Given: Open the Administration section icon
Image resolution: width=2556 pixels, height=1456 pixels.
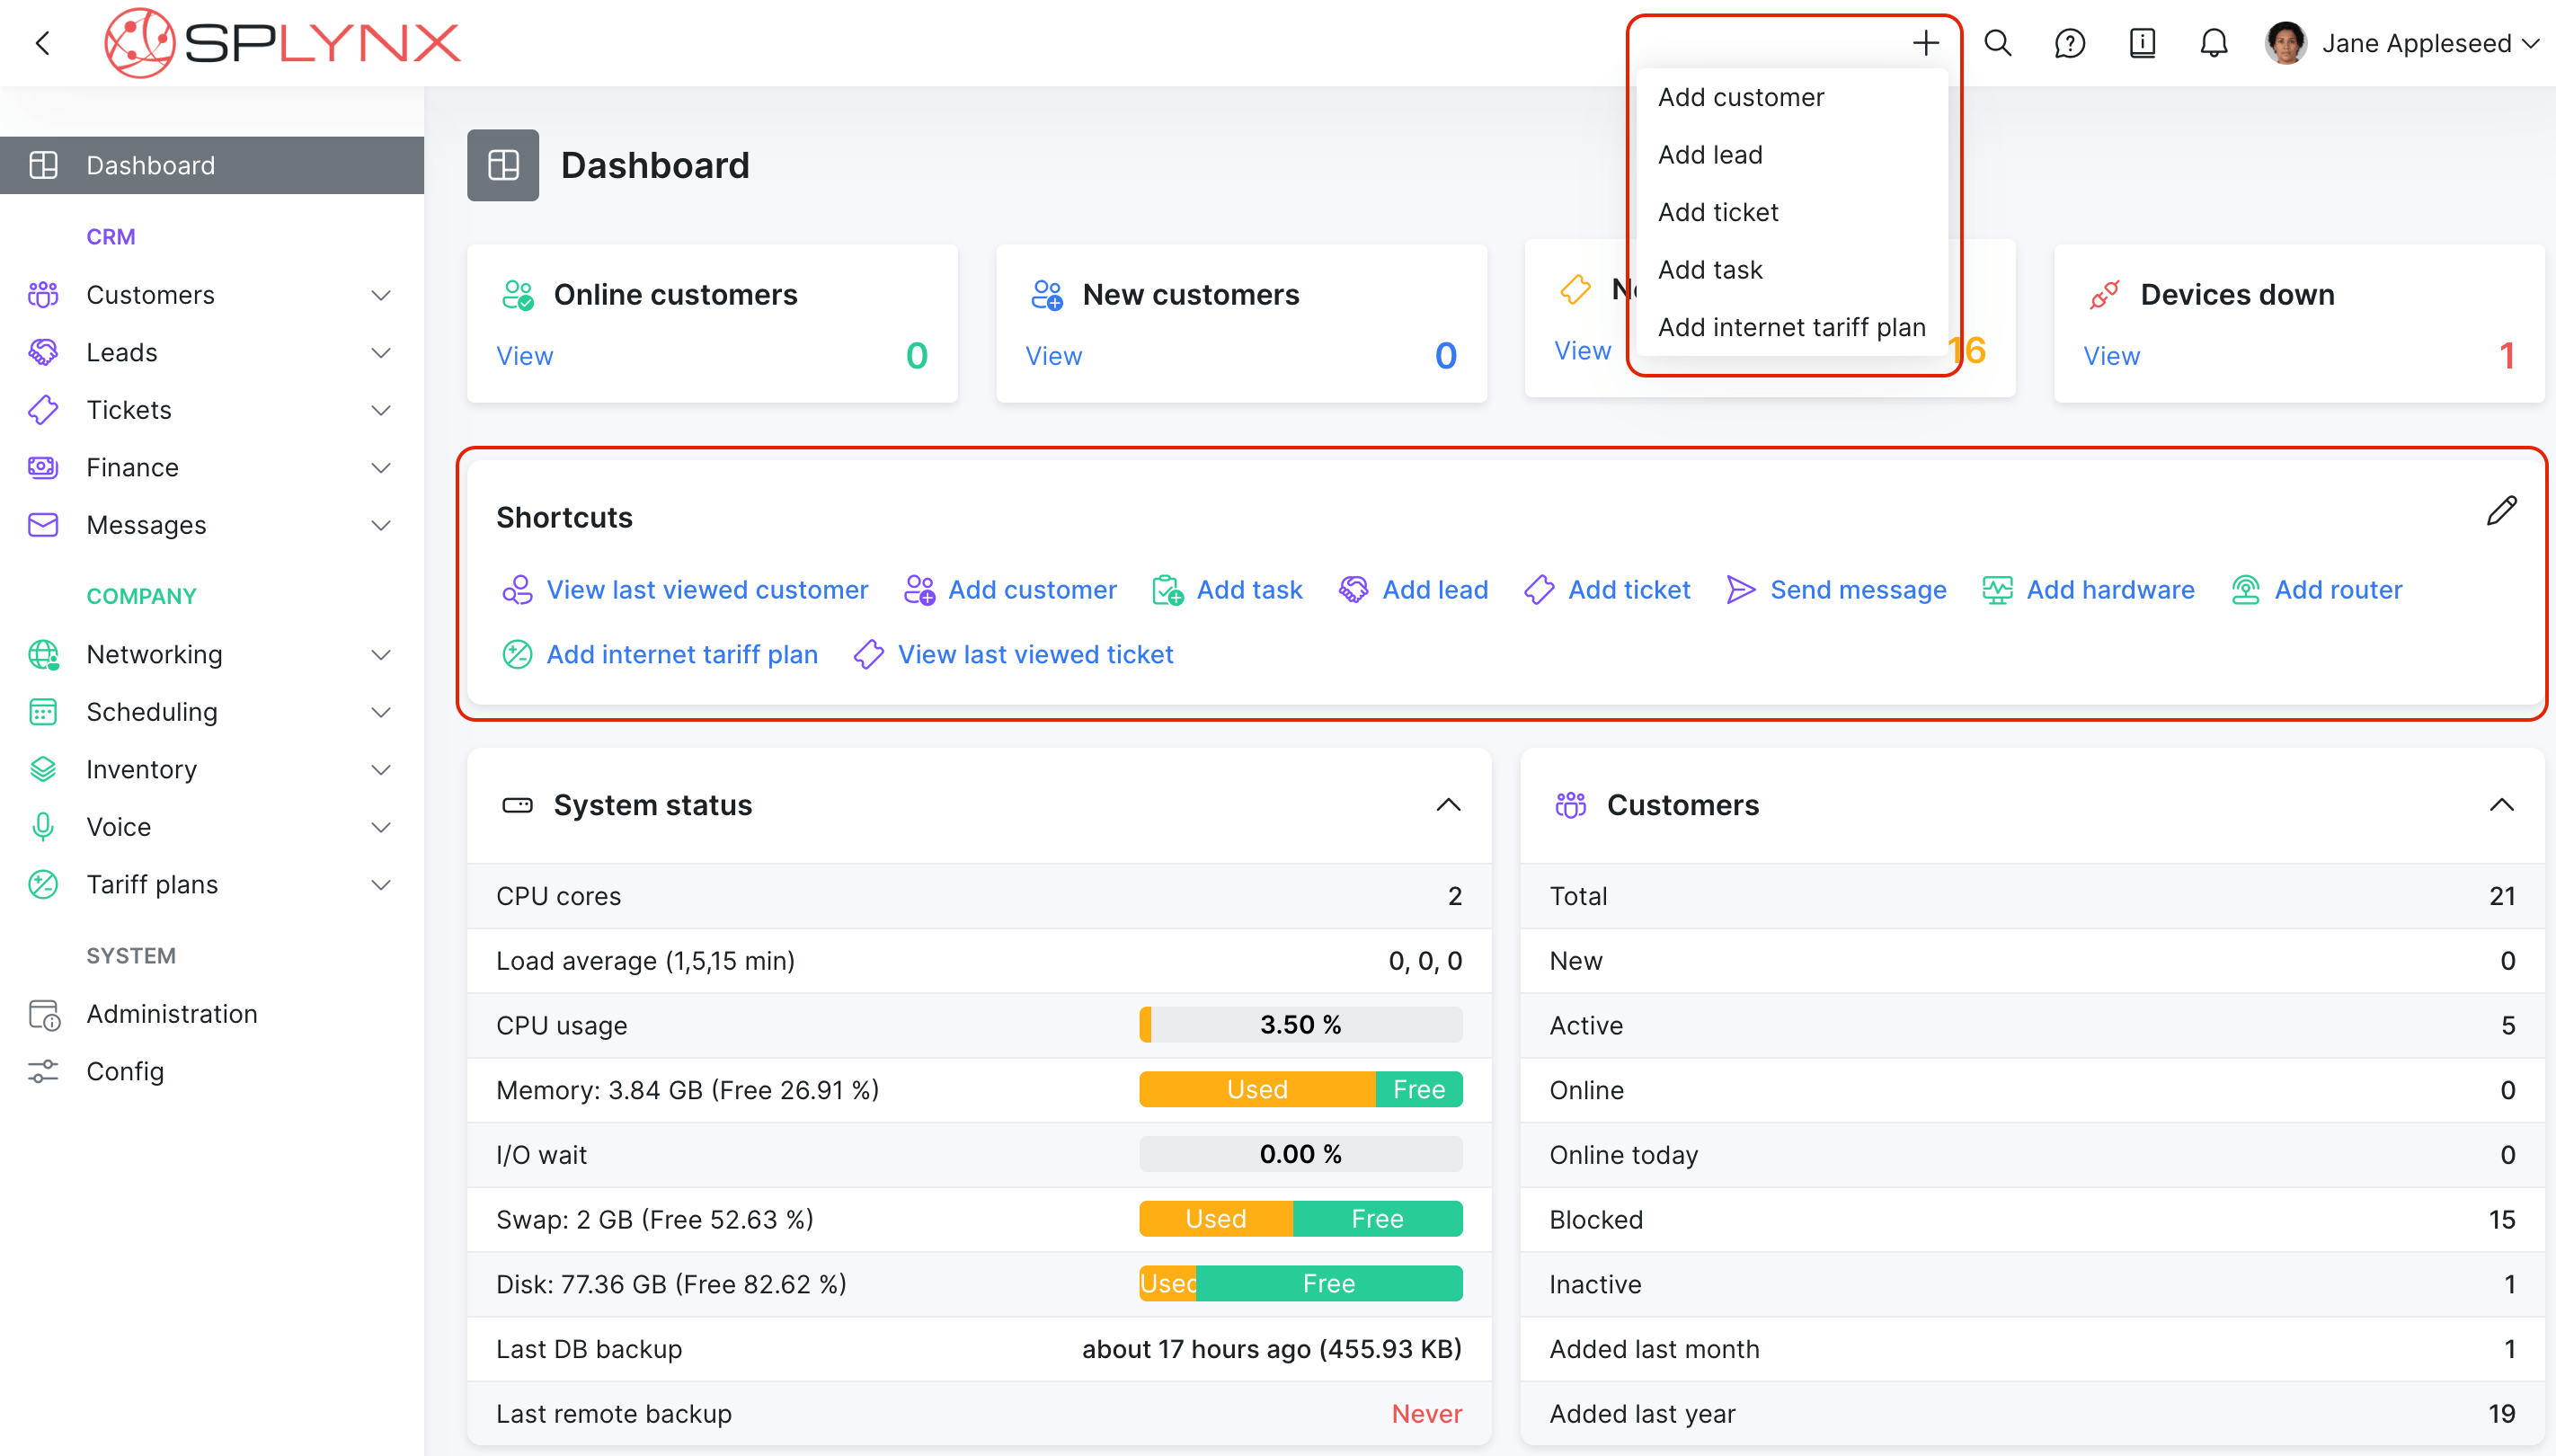Looking at the screenshot, I should pos(42,1014).
